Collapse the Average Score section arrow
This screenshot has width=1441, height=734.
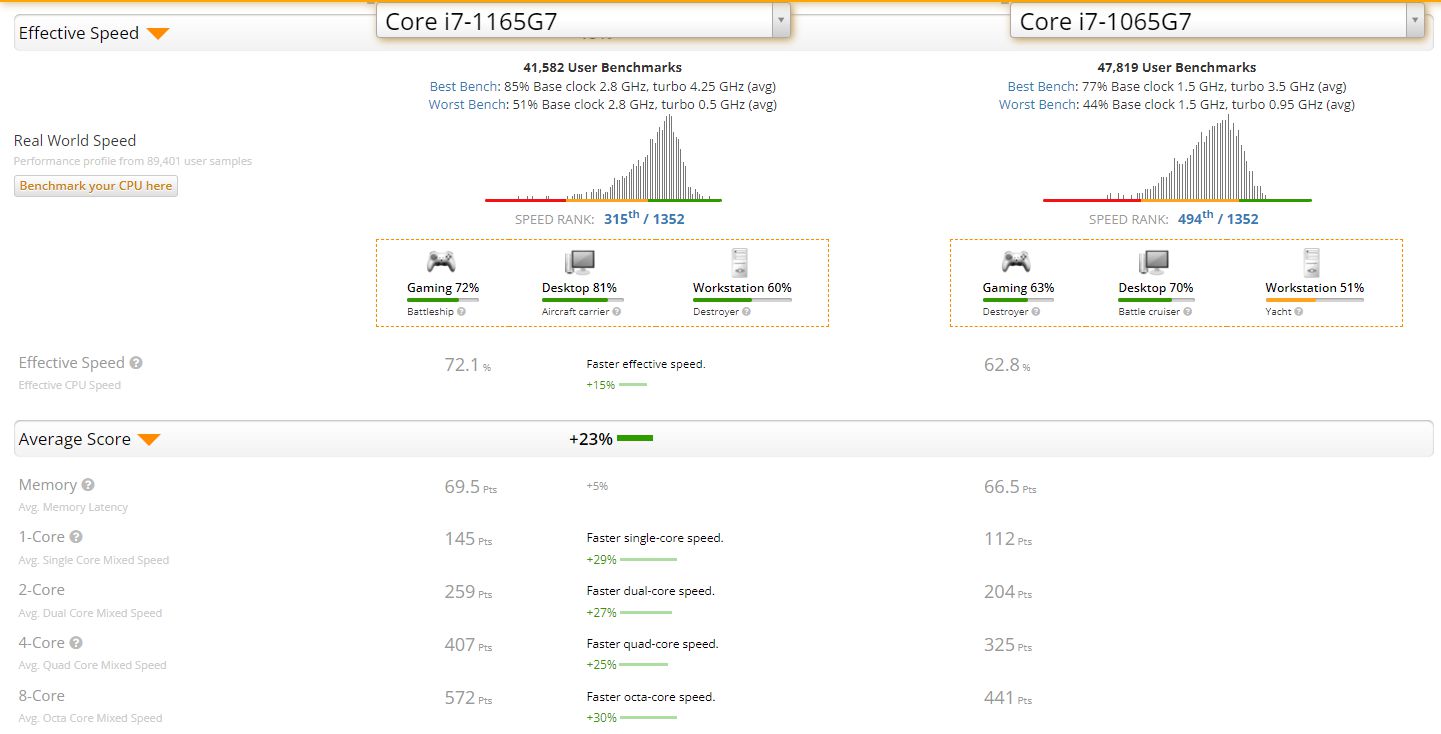click(149, 440)
